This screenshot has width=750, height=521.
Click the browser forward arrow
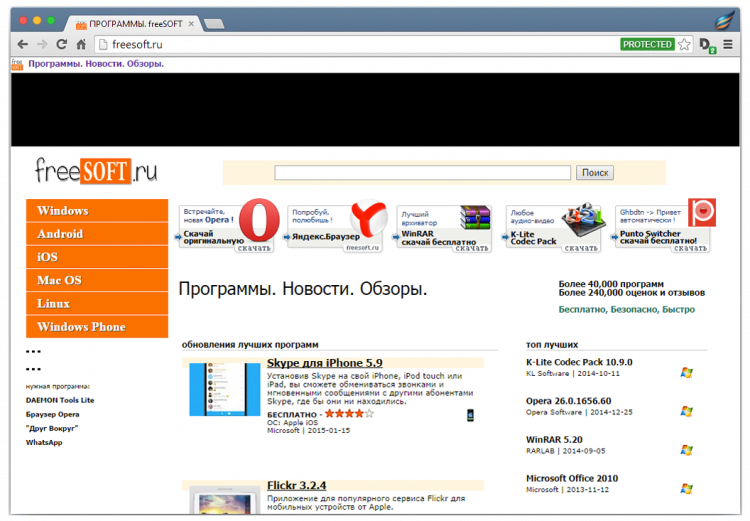coord(42,44)
